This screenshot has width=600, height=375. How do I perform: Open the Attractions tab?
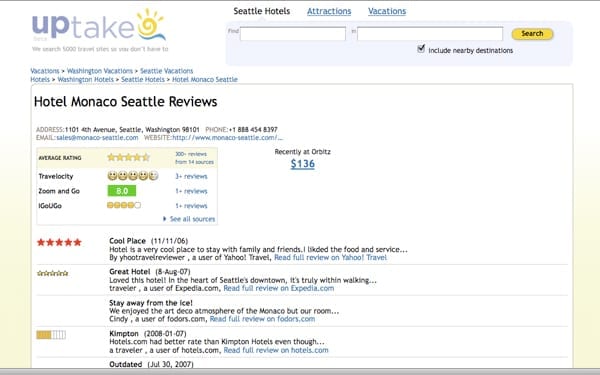click(329, 11)
